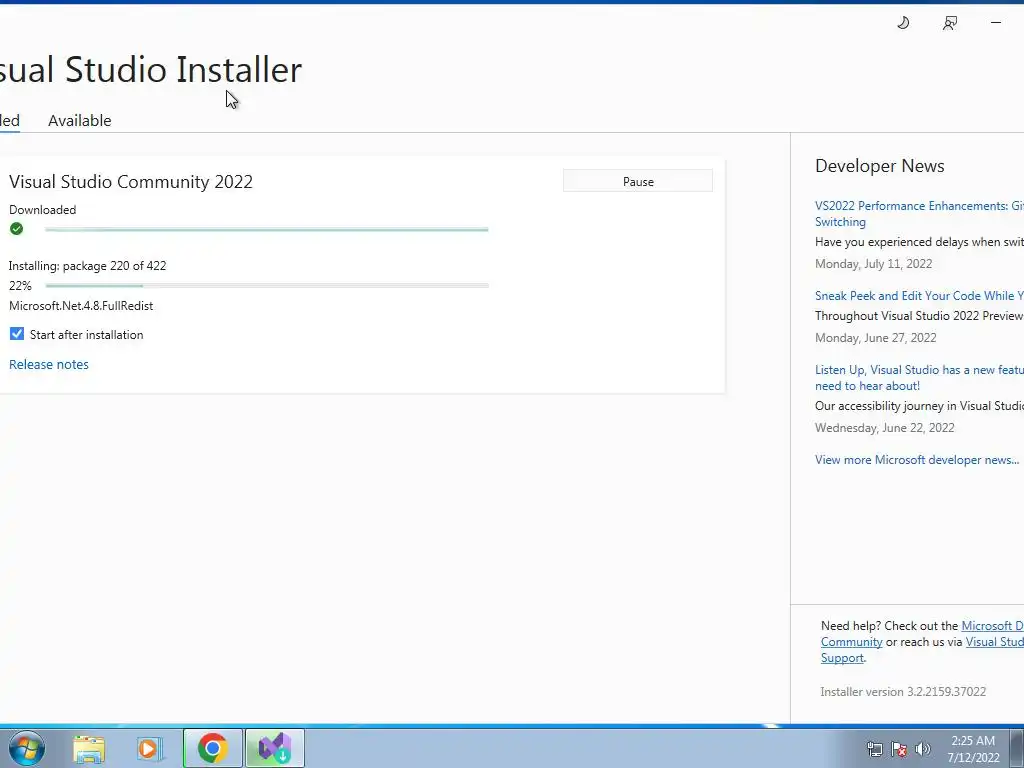Open Listen Up, Visual Studio news article

tap(920, 377)
